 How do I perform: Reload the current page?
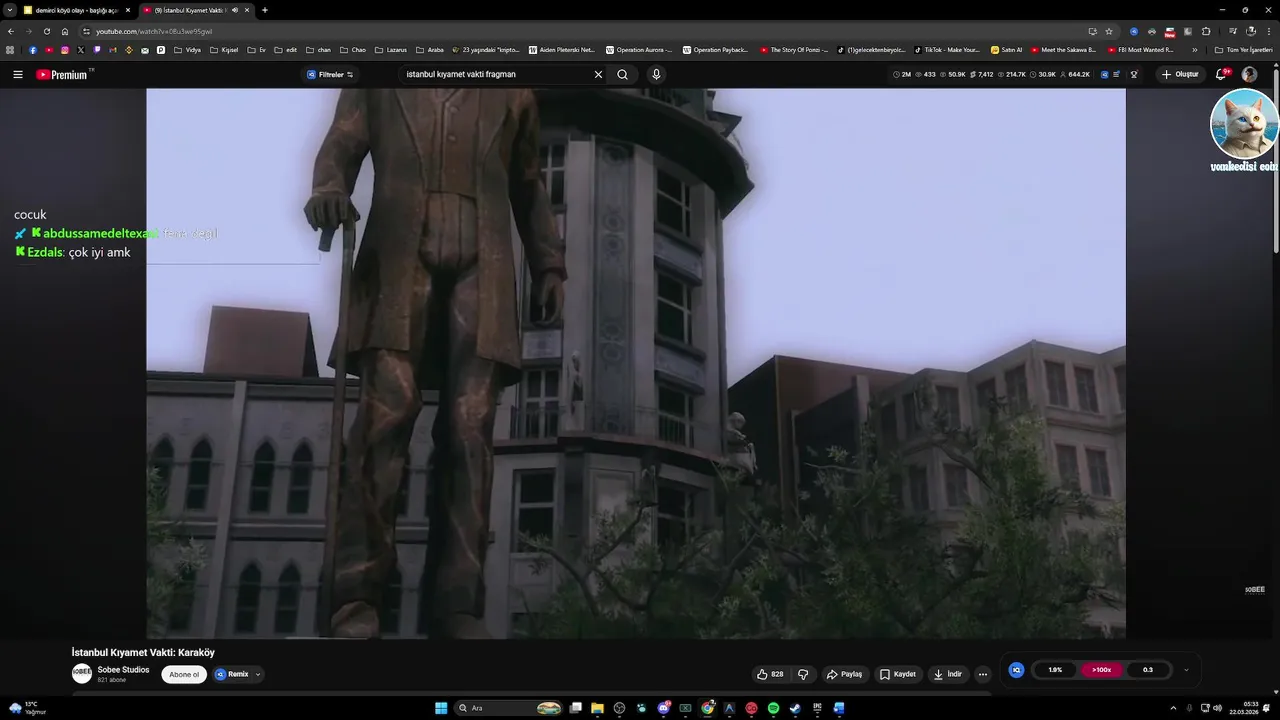coord(46,31)
